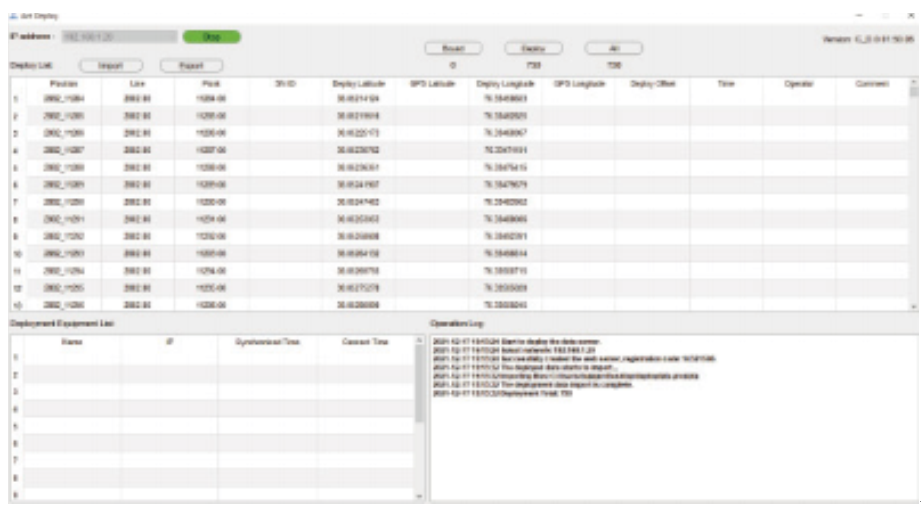Select row 12 in the deploy list

(x=459, y=288)
